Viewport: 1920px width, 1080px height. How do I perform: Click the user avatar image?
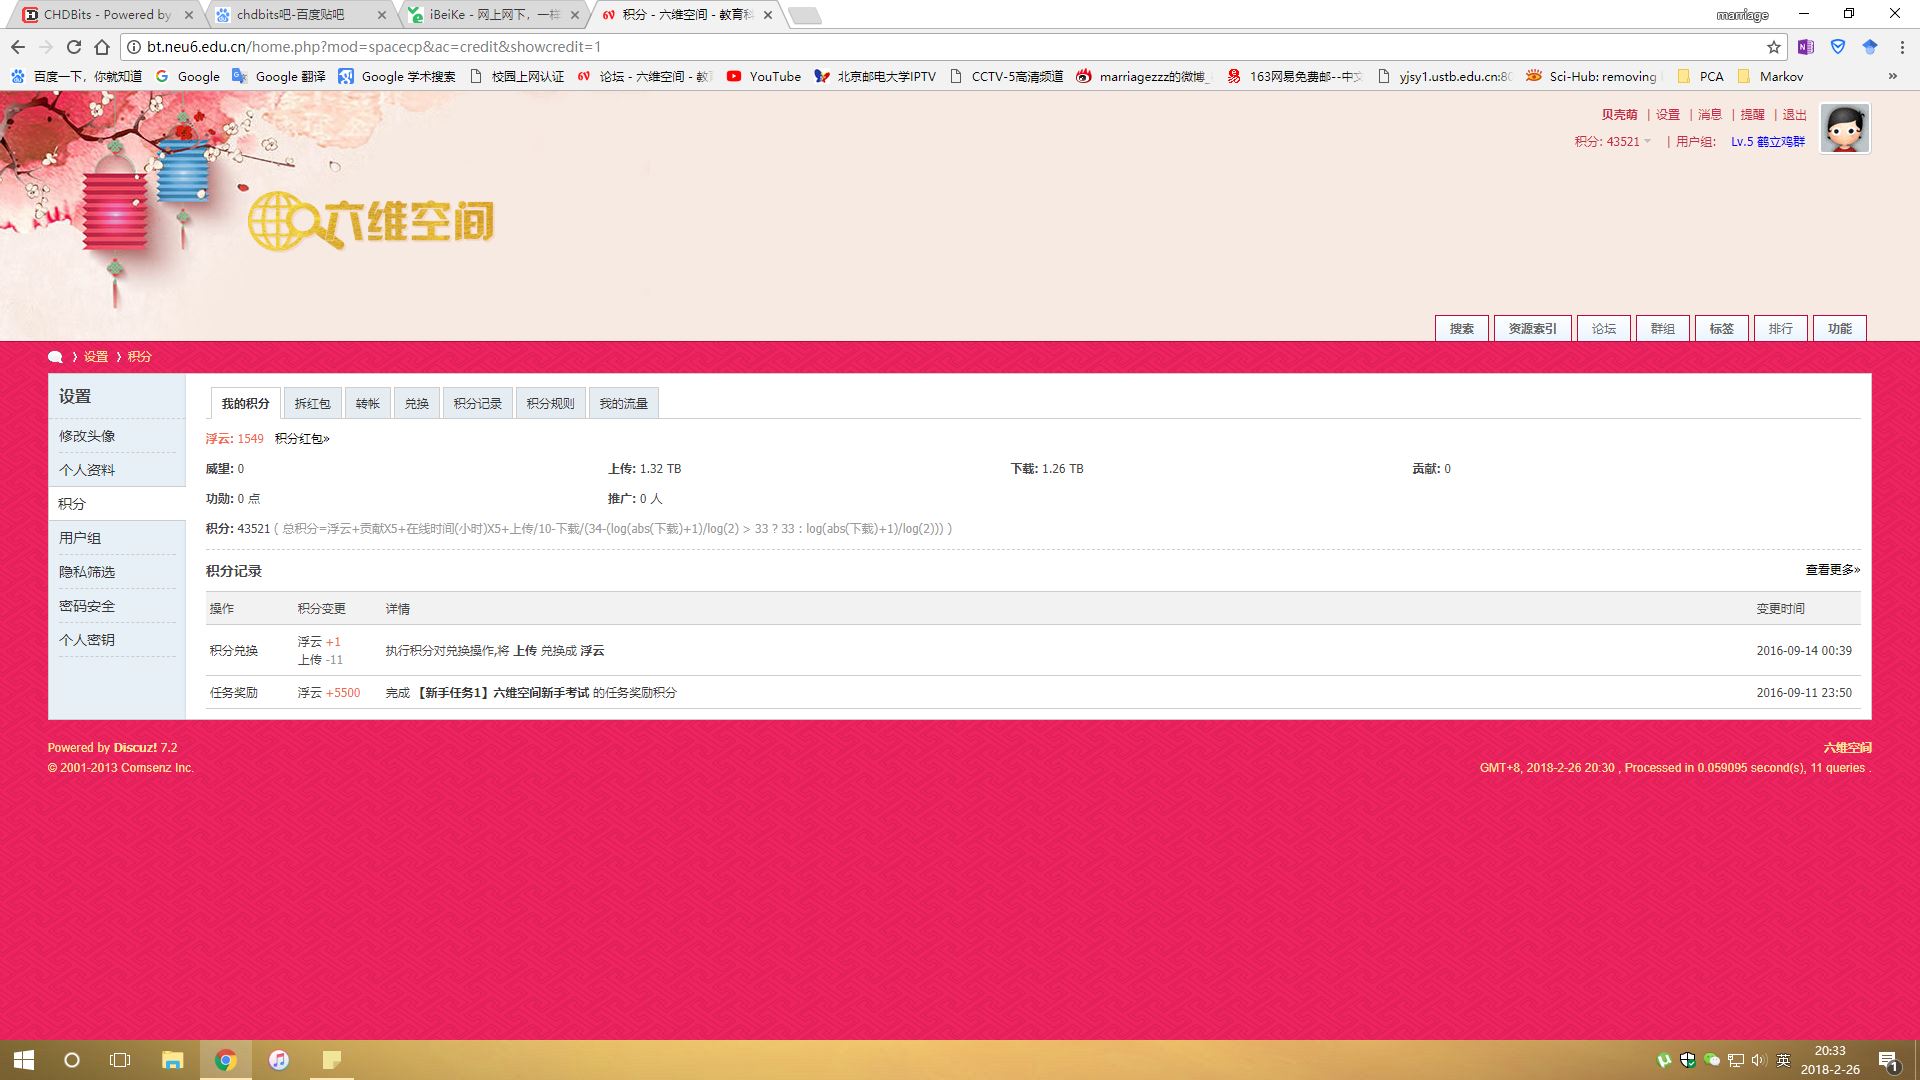(x=1844, y=129)
